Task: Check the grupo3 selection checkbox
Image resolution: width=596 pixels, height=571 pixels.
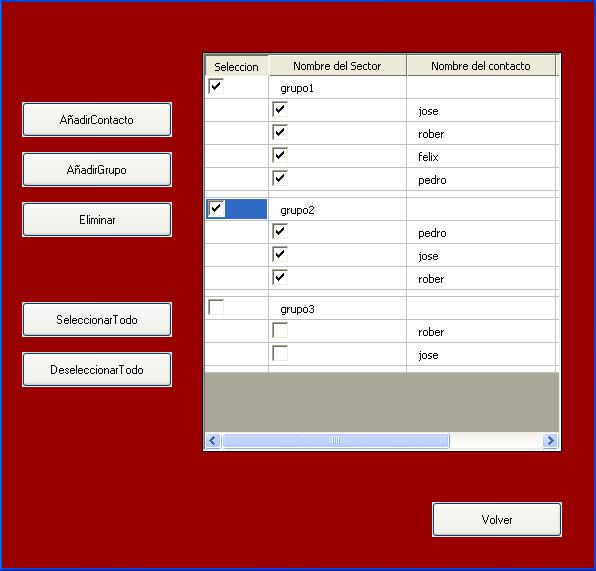Action: pyautogui.click(x=216, y=307)
